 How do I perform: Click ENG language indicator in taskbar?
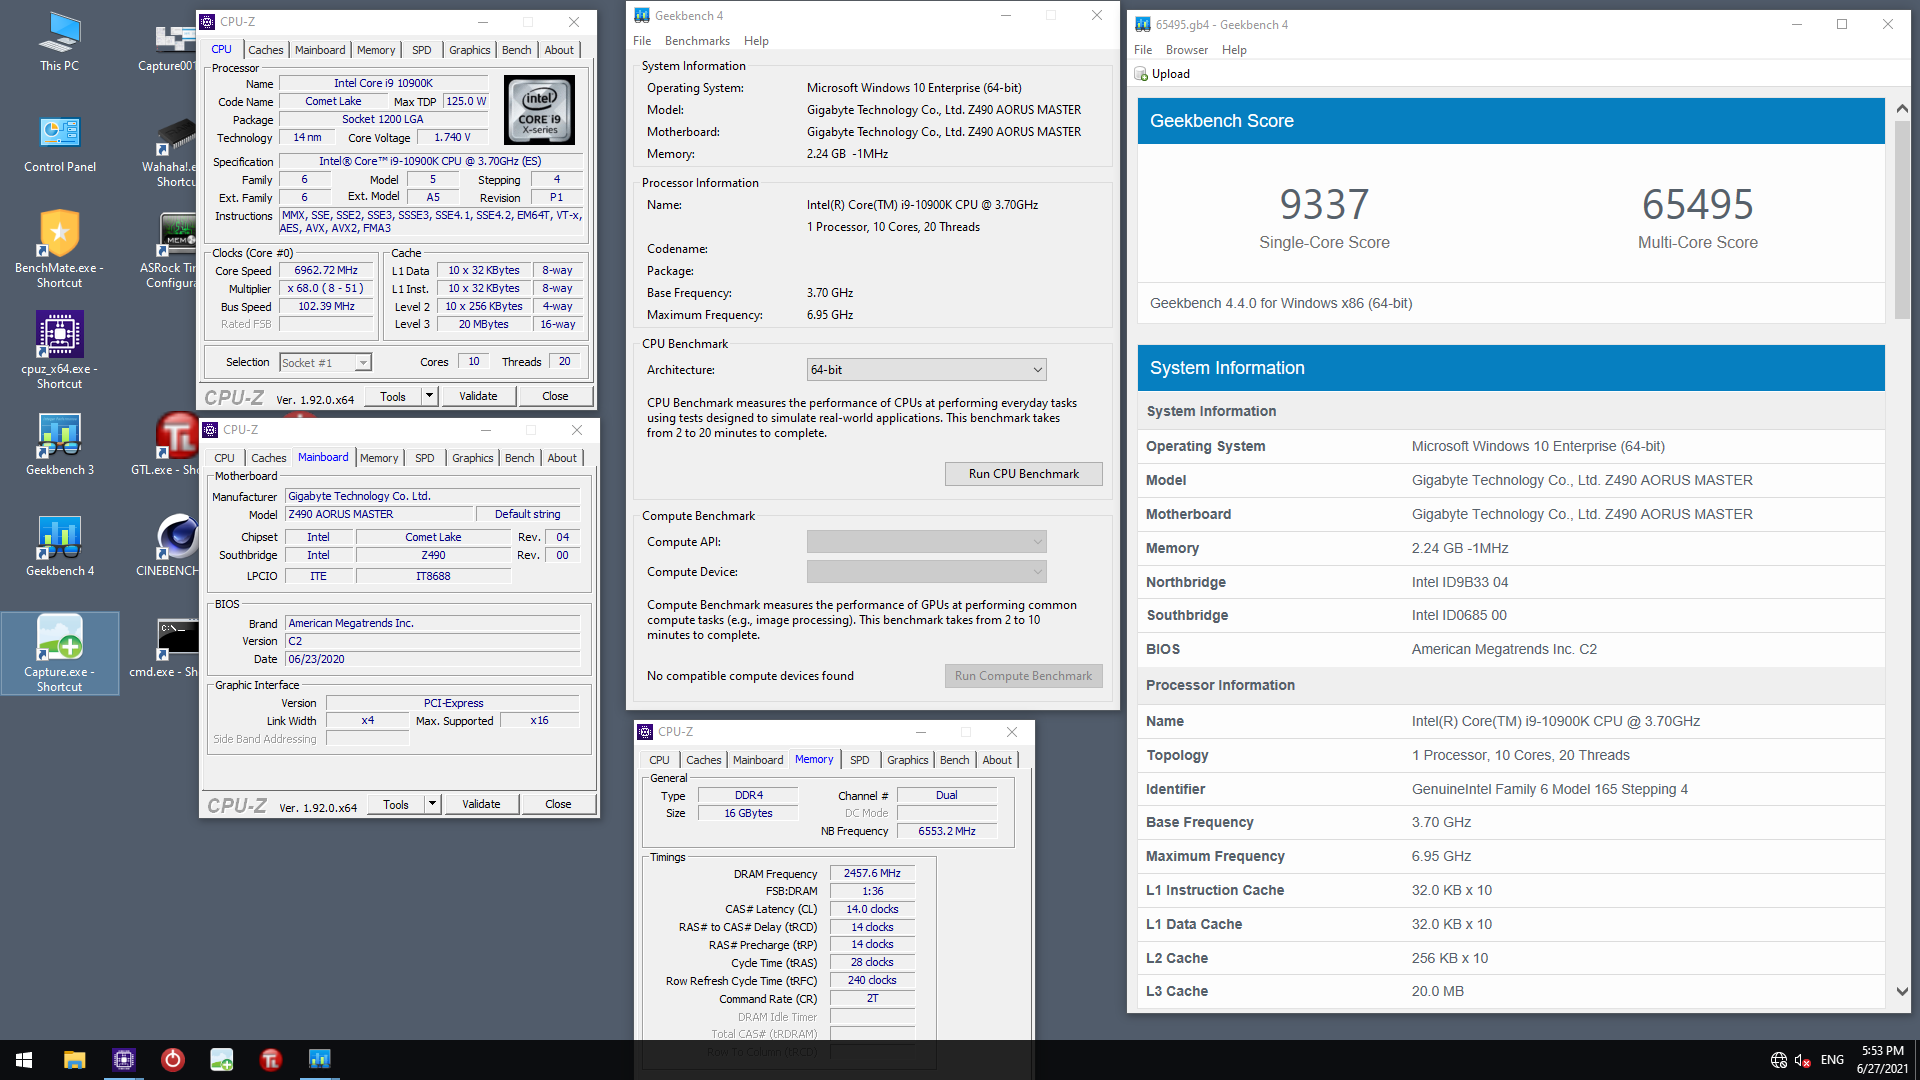click(1832, 1060)
